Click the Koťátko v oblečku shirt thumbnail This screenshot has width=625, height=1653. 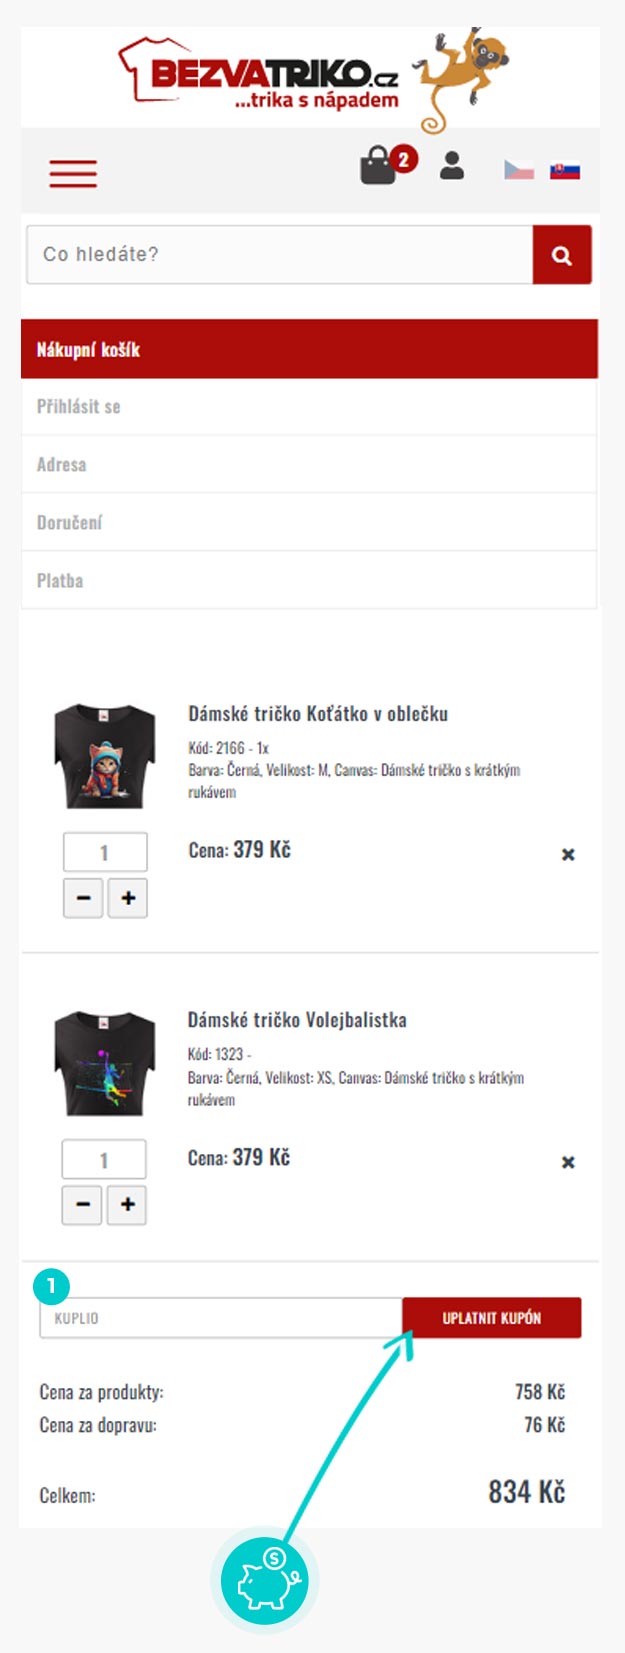pos(104,757)
